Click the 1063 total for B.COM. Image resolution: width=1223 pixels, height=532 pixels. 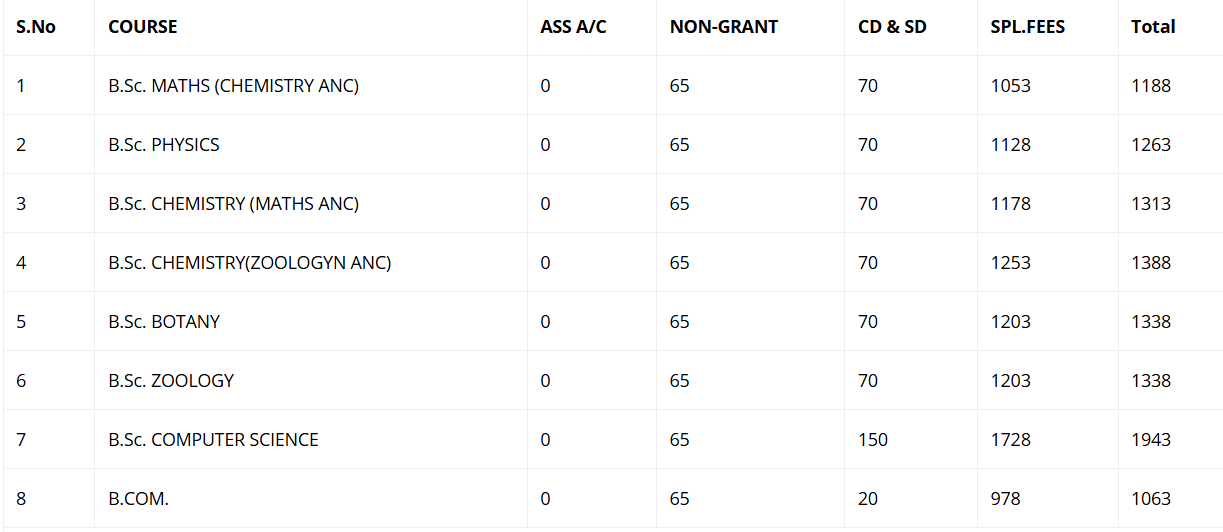point(1151,499)
